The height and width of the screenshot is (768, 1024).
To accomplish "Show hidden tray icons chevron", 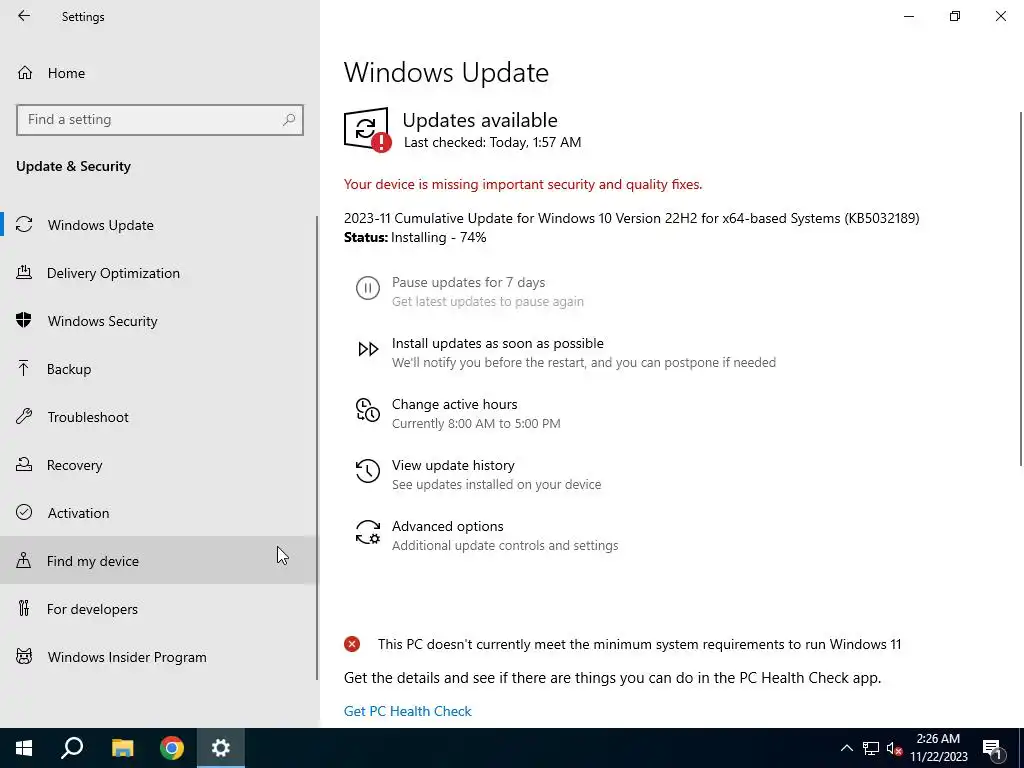I will click(x=846, y=748).
